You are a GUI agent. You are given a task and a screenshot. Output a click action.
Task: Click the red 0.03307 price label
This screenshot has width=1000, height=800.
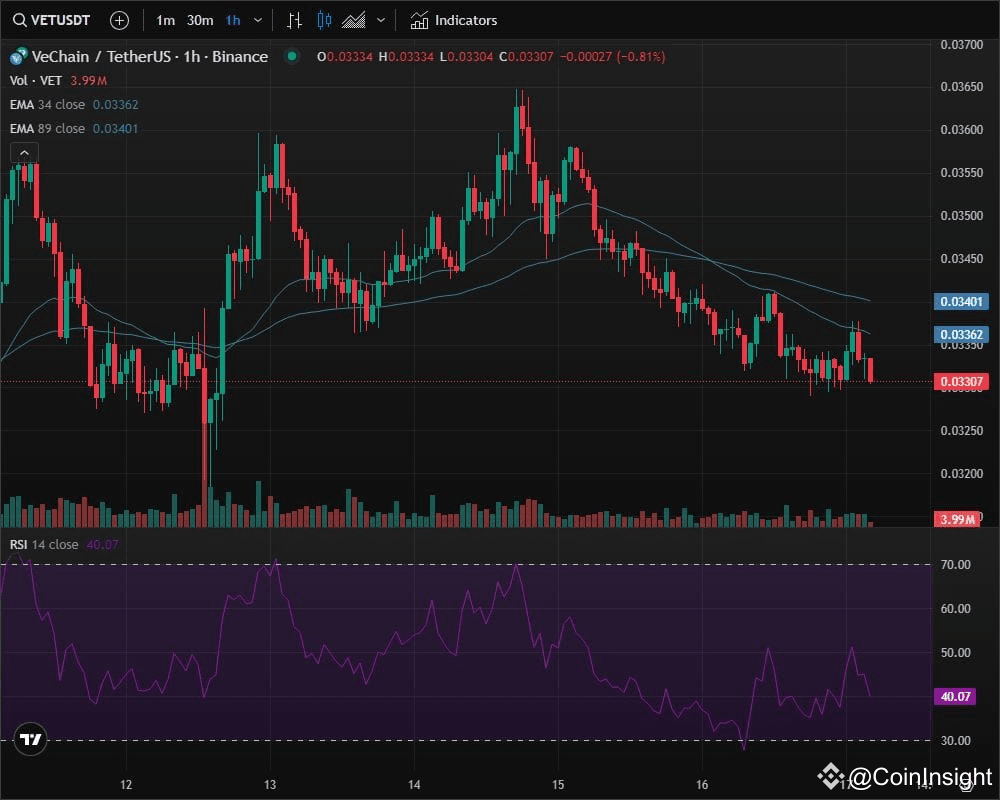pos(960,381)
